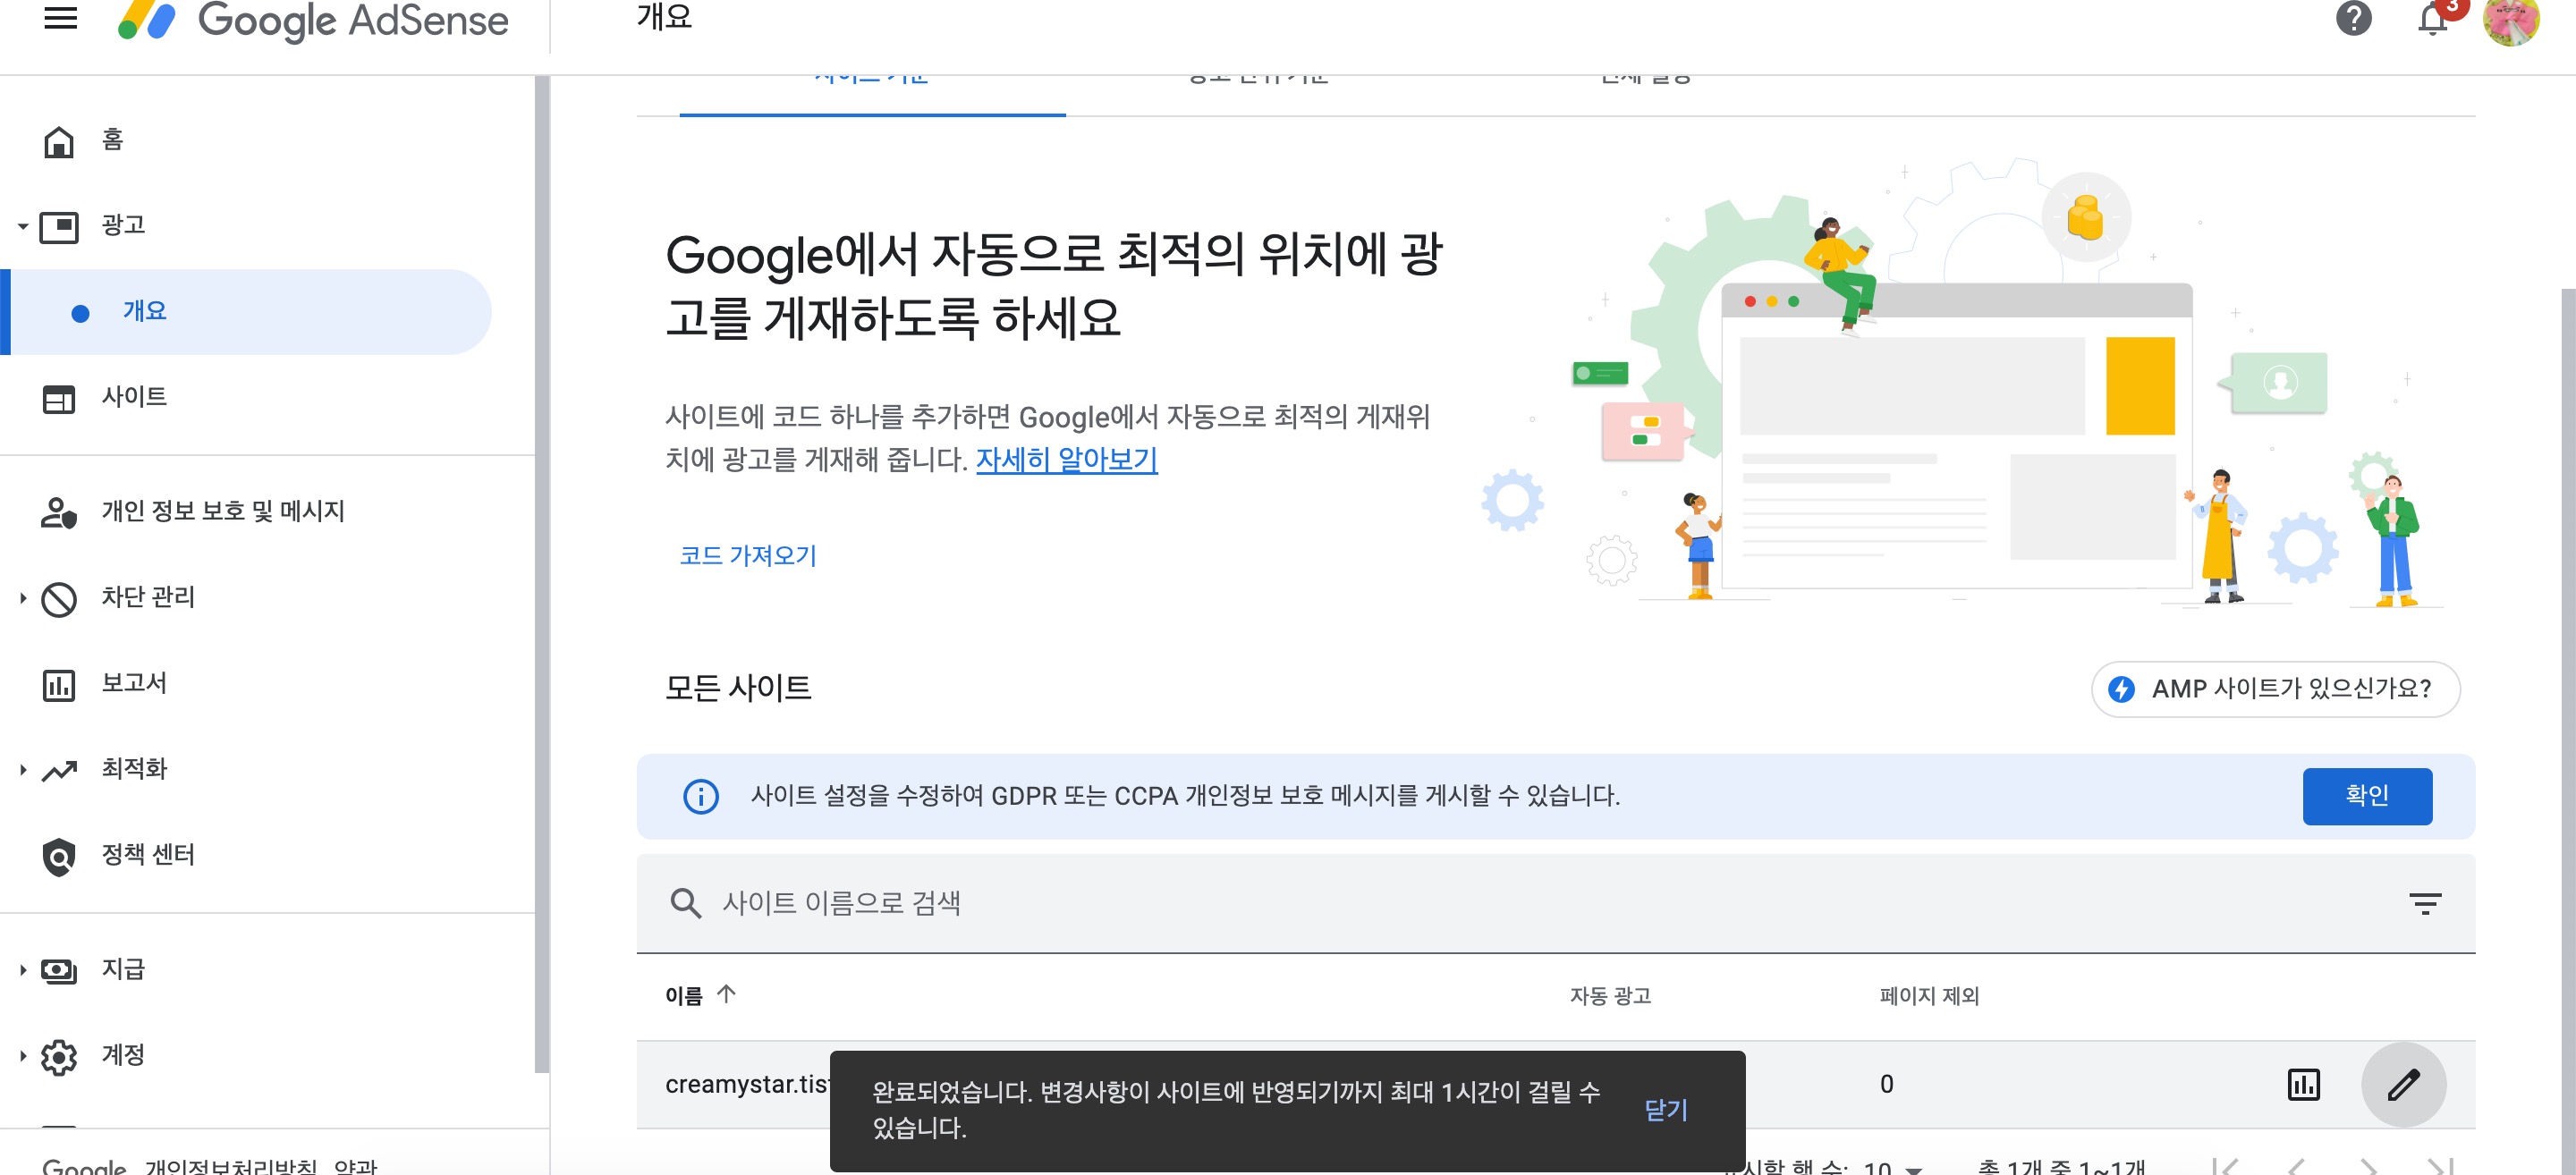The image size is (2576, 1175).
Task: Edit creamystar site with pencil icon
Action: [x=2403, y=1084]
